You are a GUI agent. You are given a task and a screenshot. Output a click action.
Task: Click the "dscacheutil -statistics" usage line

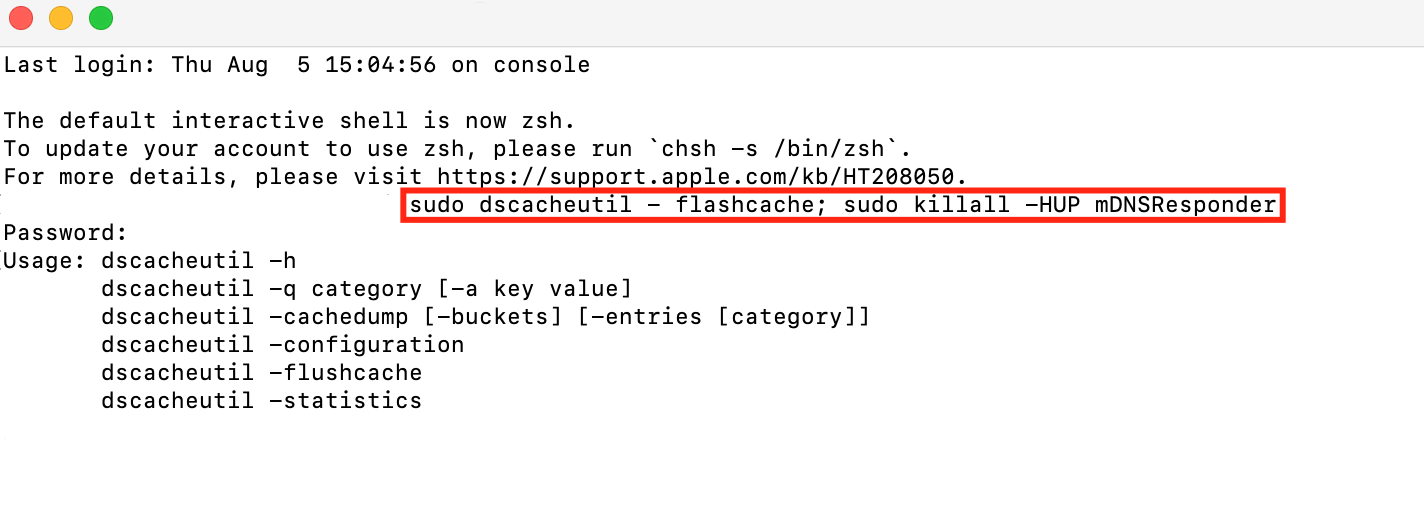(x=261, y=401)
